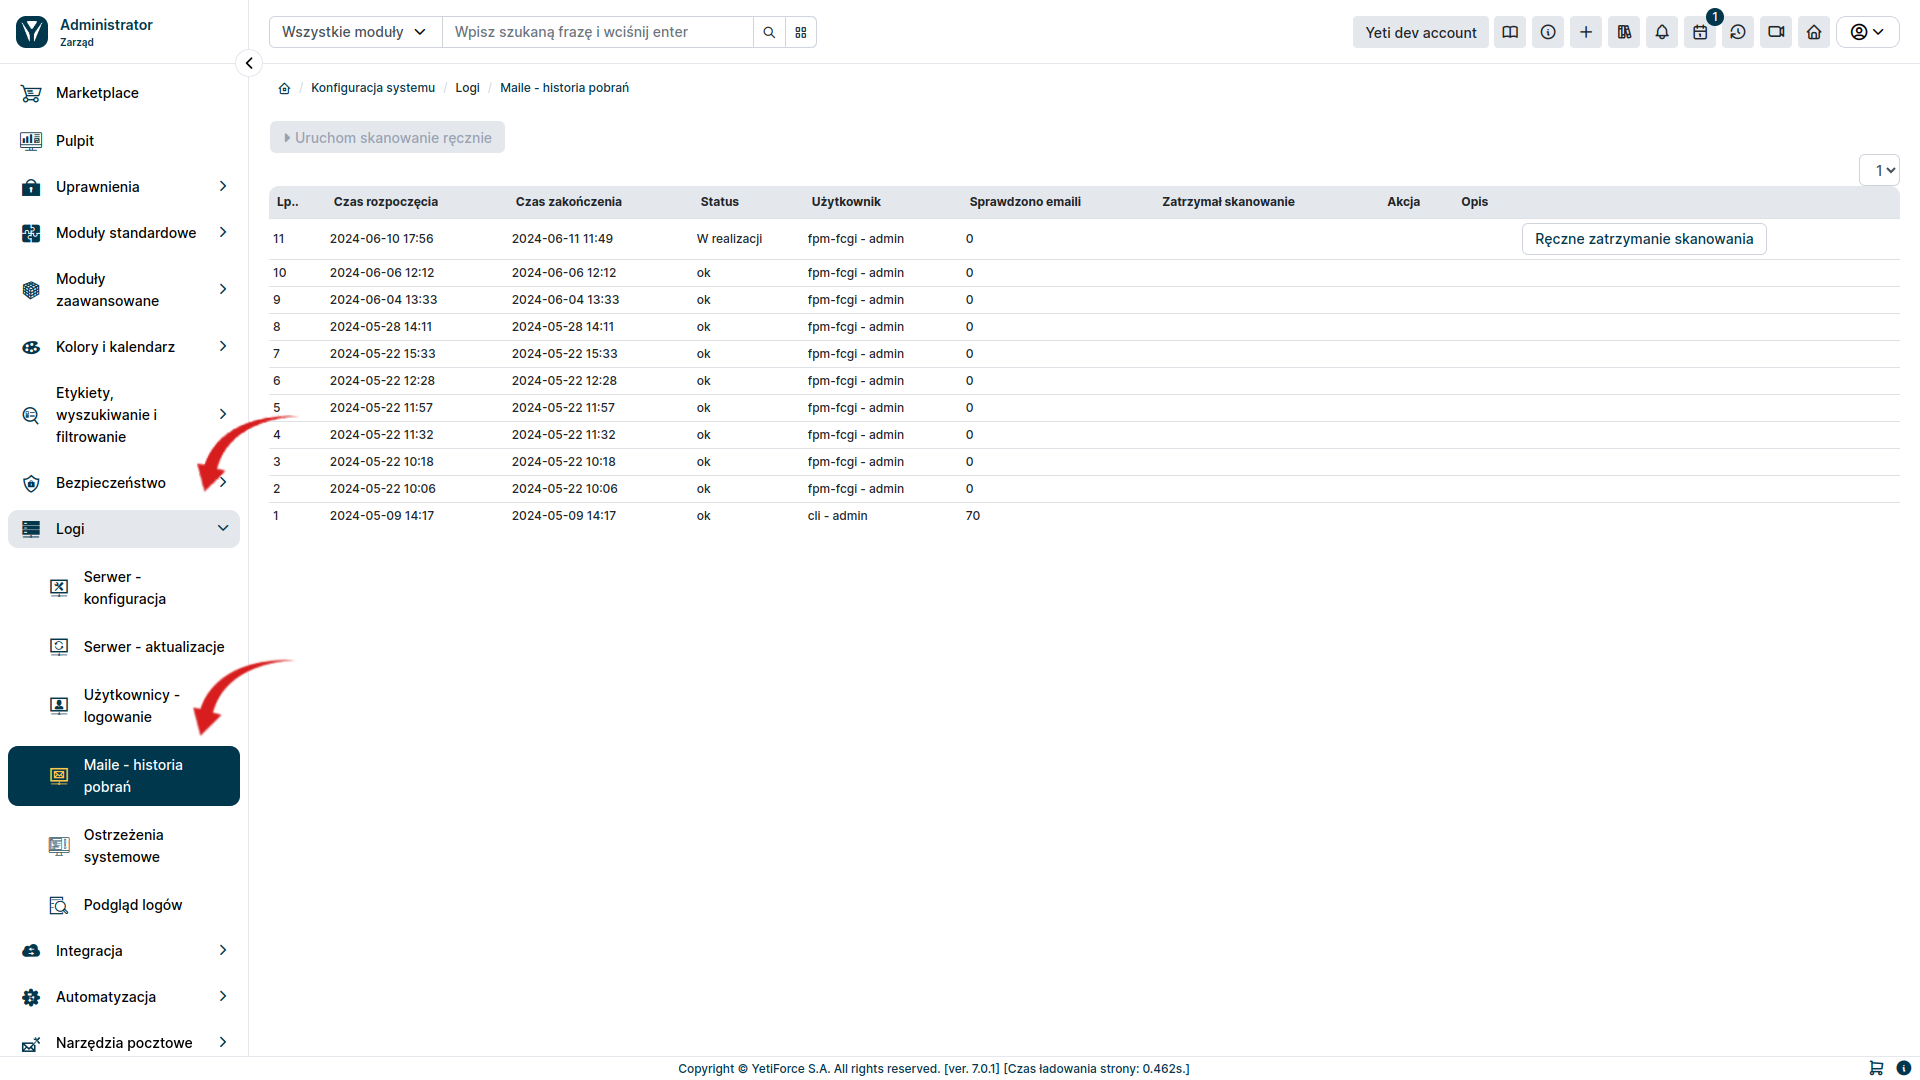Click the search magnifier icon
Image resolution: width=1920 pixels, height=1080 pixels.
coord(769,32)
